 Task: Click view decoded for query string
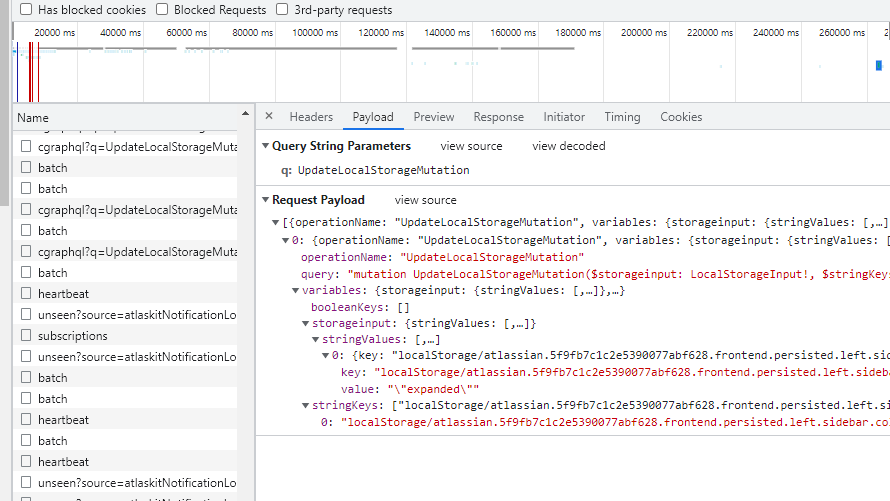tap(568, 146)
